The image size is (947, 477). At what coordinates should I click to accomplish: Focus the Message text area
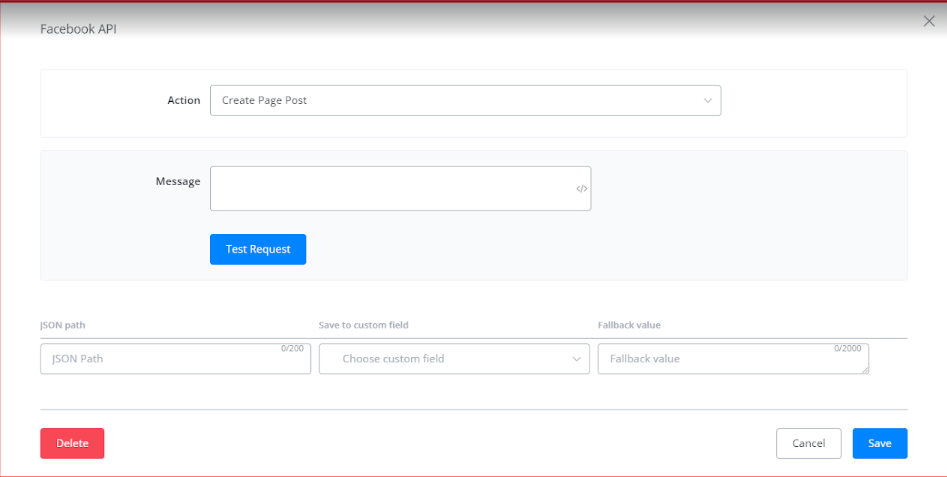(390, 188)
